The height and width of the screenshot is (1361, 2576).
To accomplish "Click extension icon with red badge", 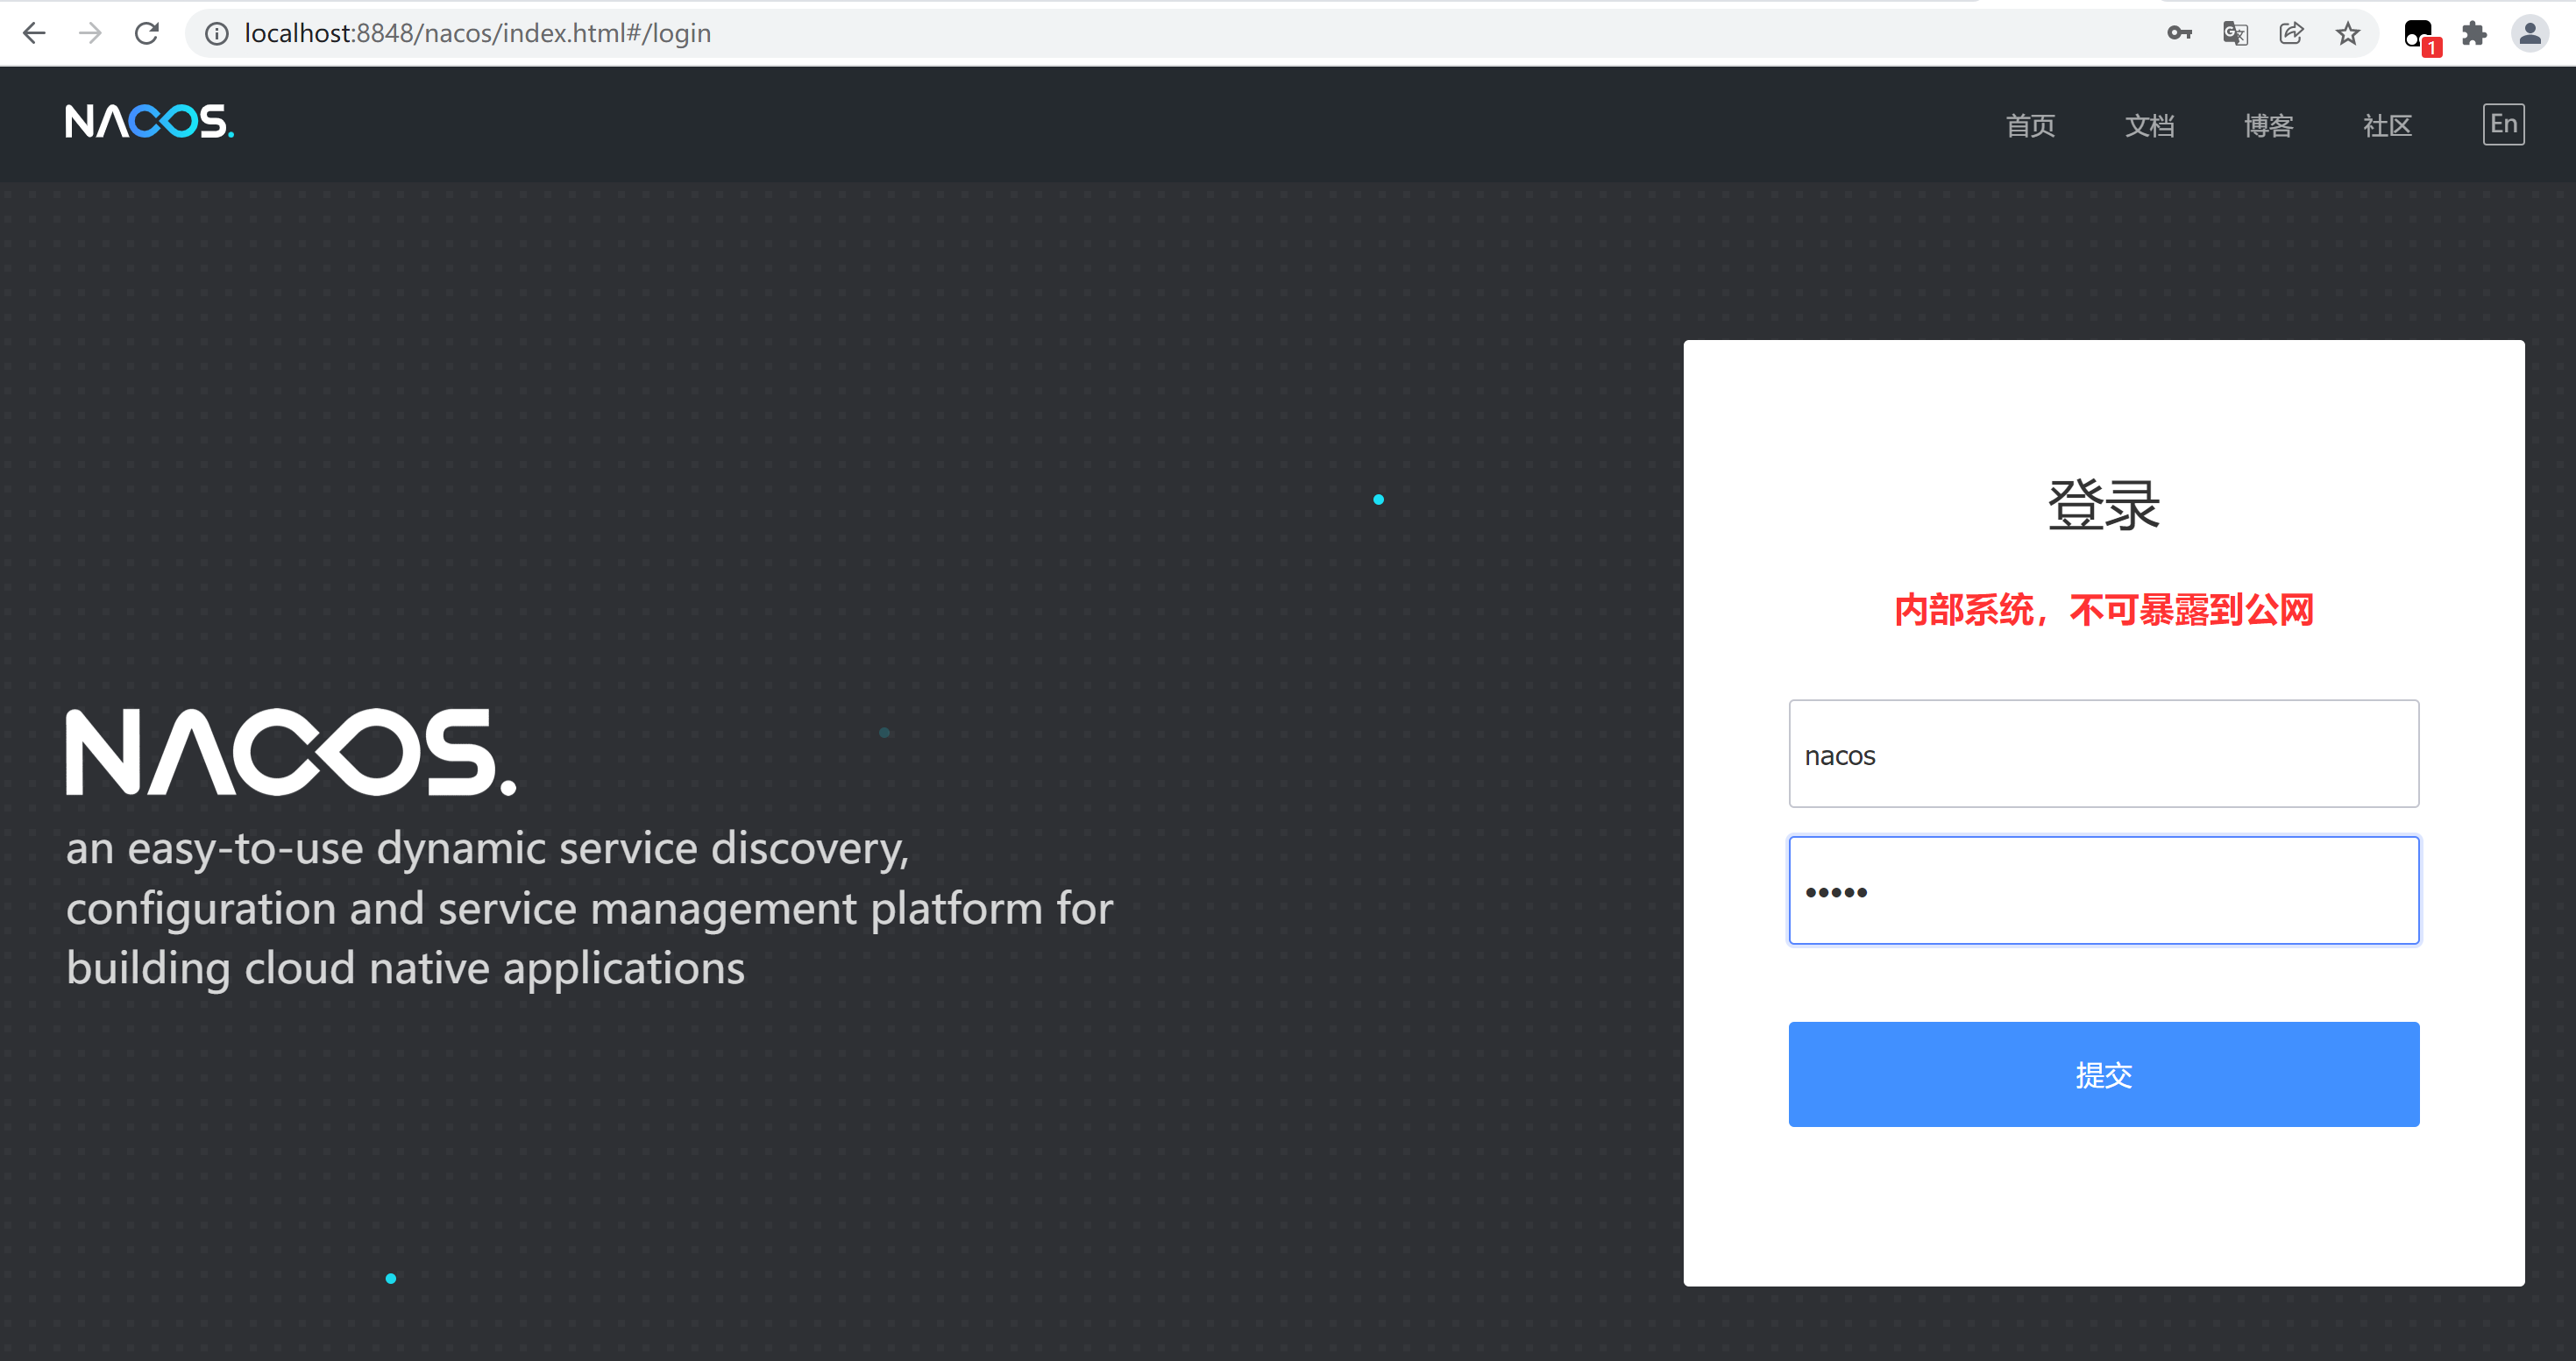I will [2420, 35].
